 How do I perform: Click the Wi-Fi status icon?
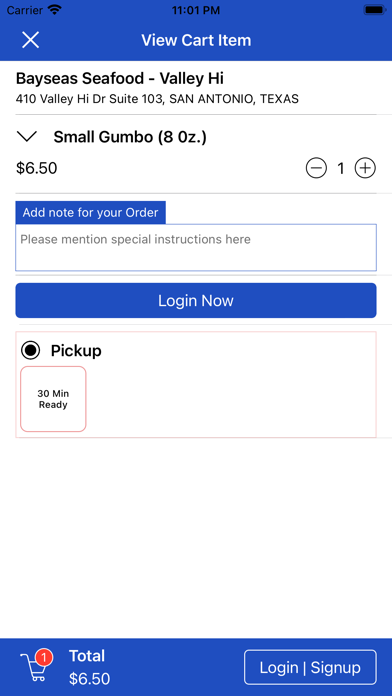coord(55,9)
